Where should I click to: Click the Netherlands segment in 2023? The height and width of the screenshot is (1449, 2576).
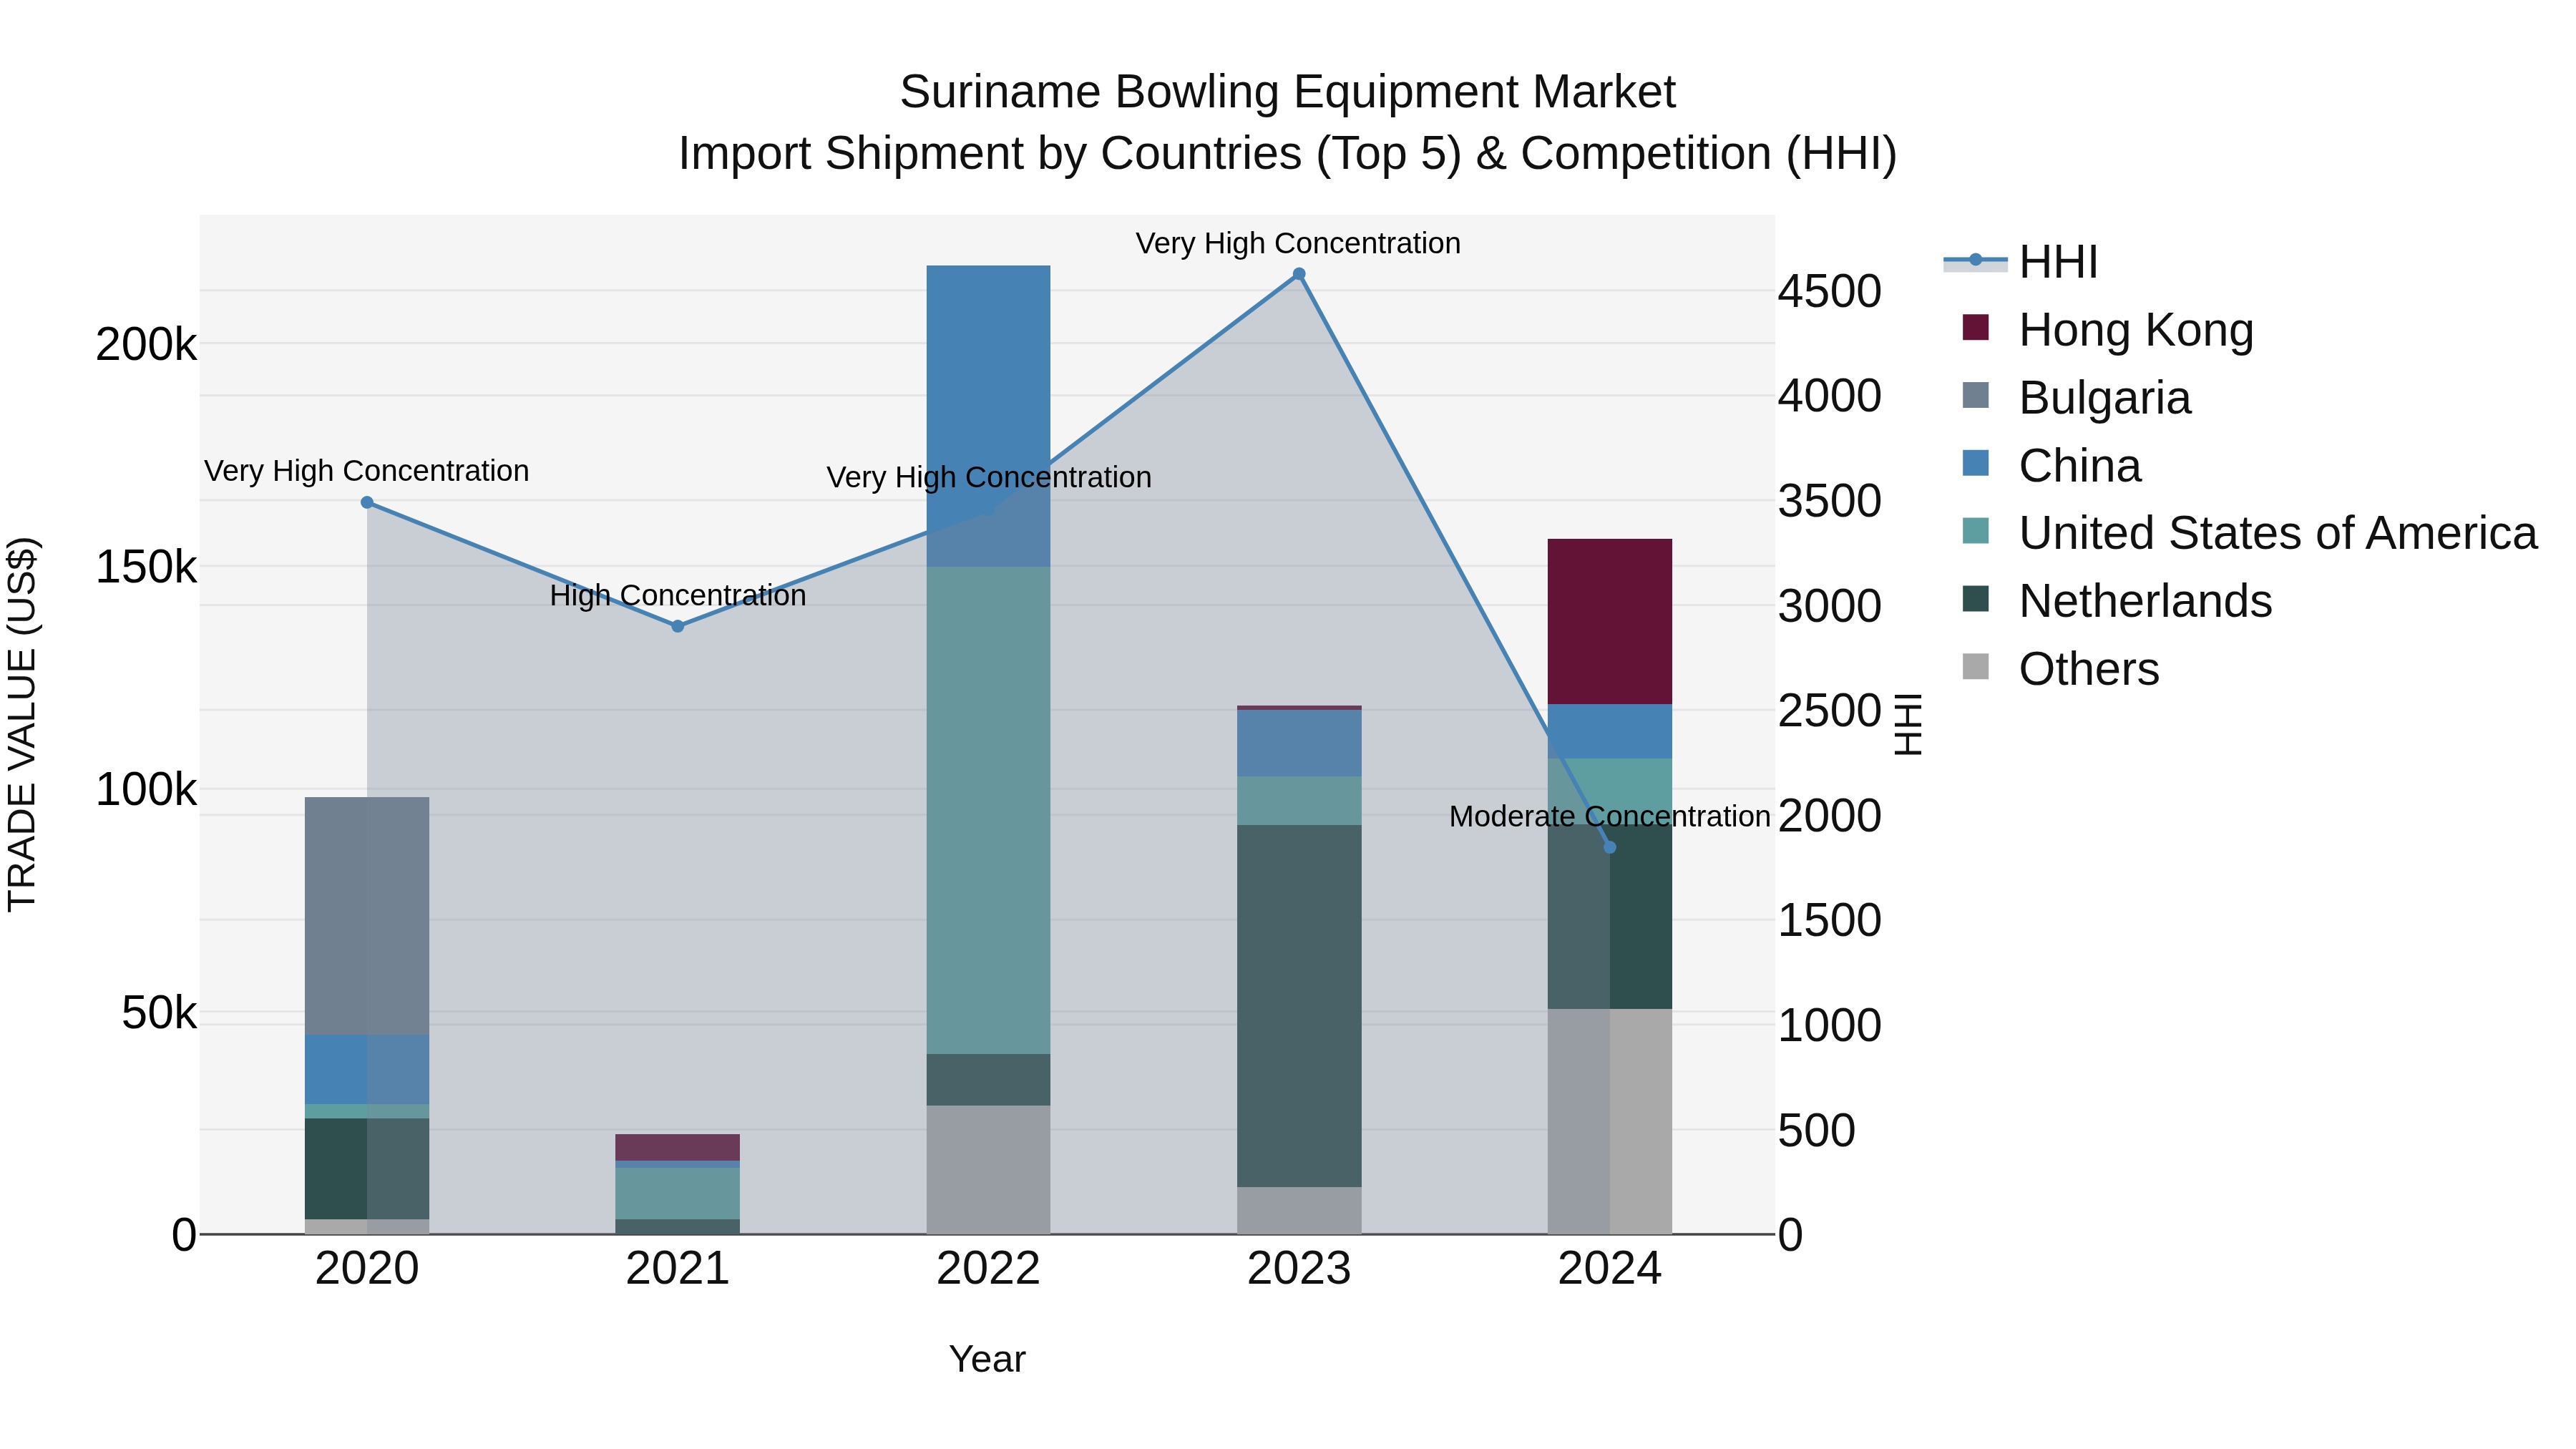(x=1299, y=1006)
